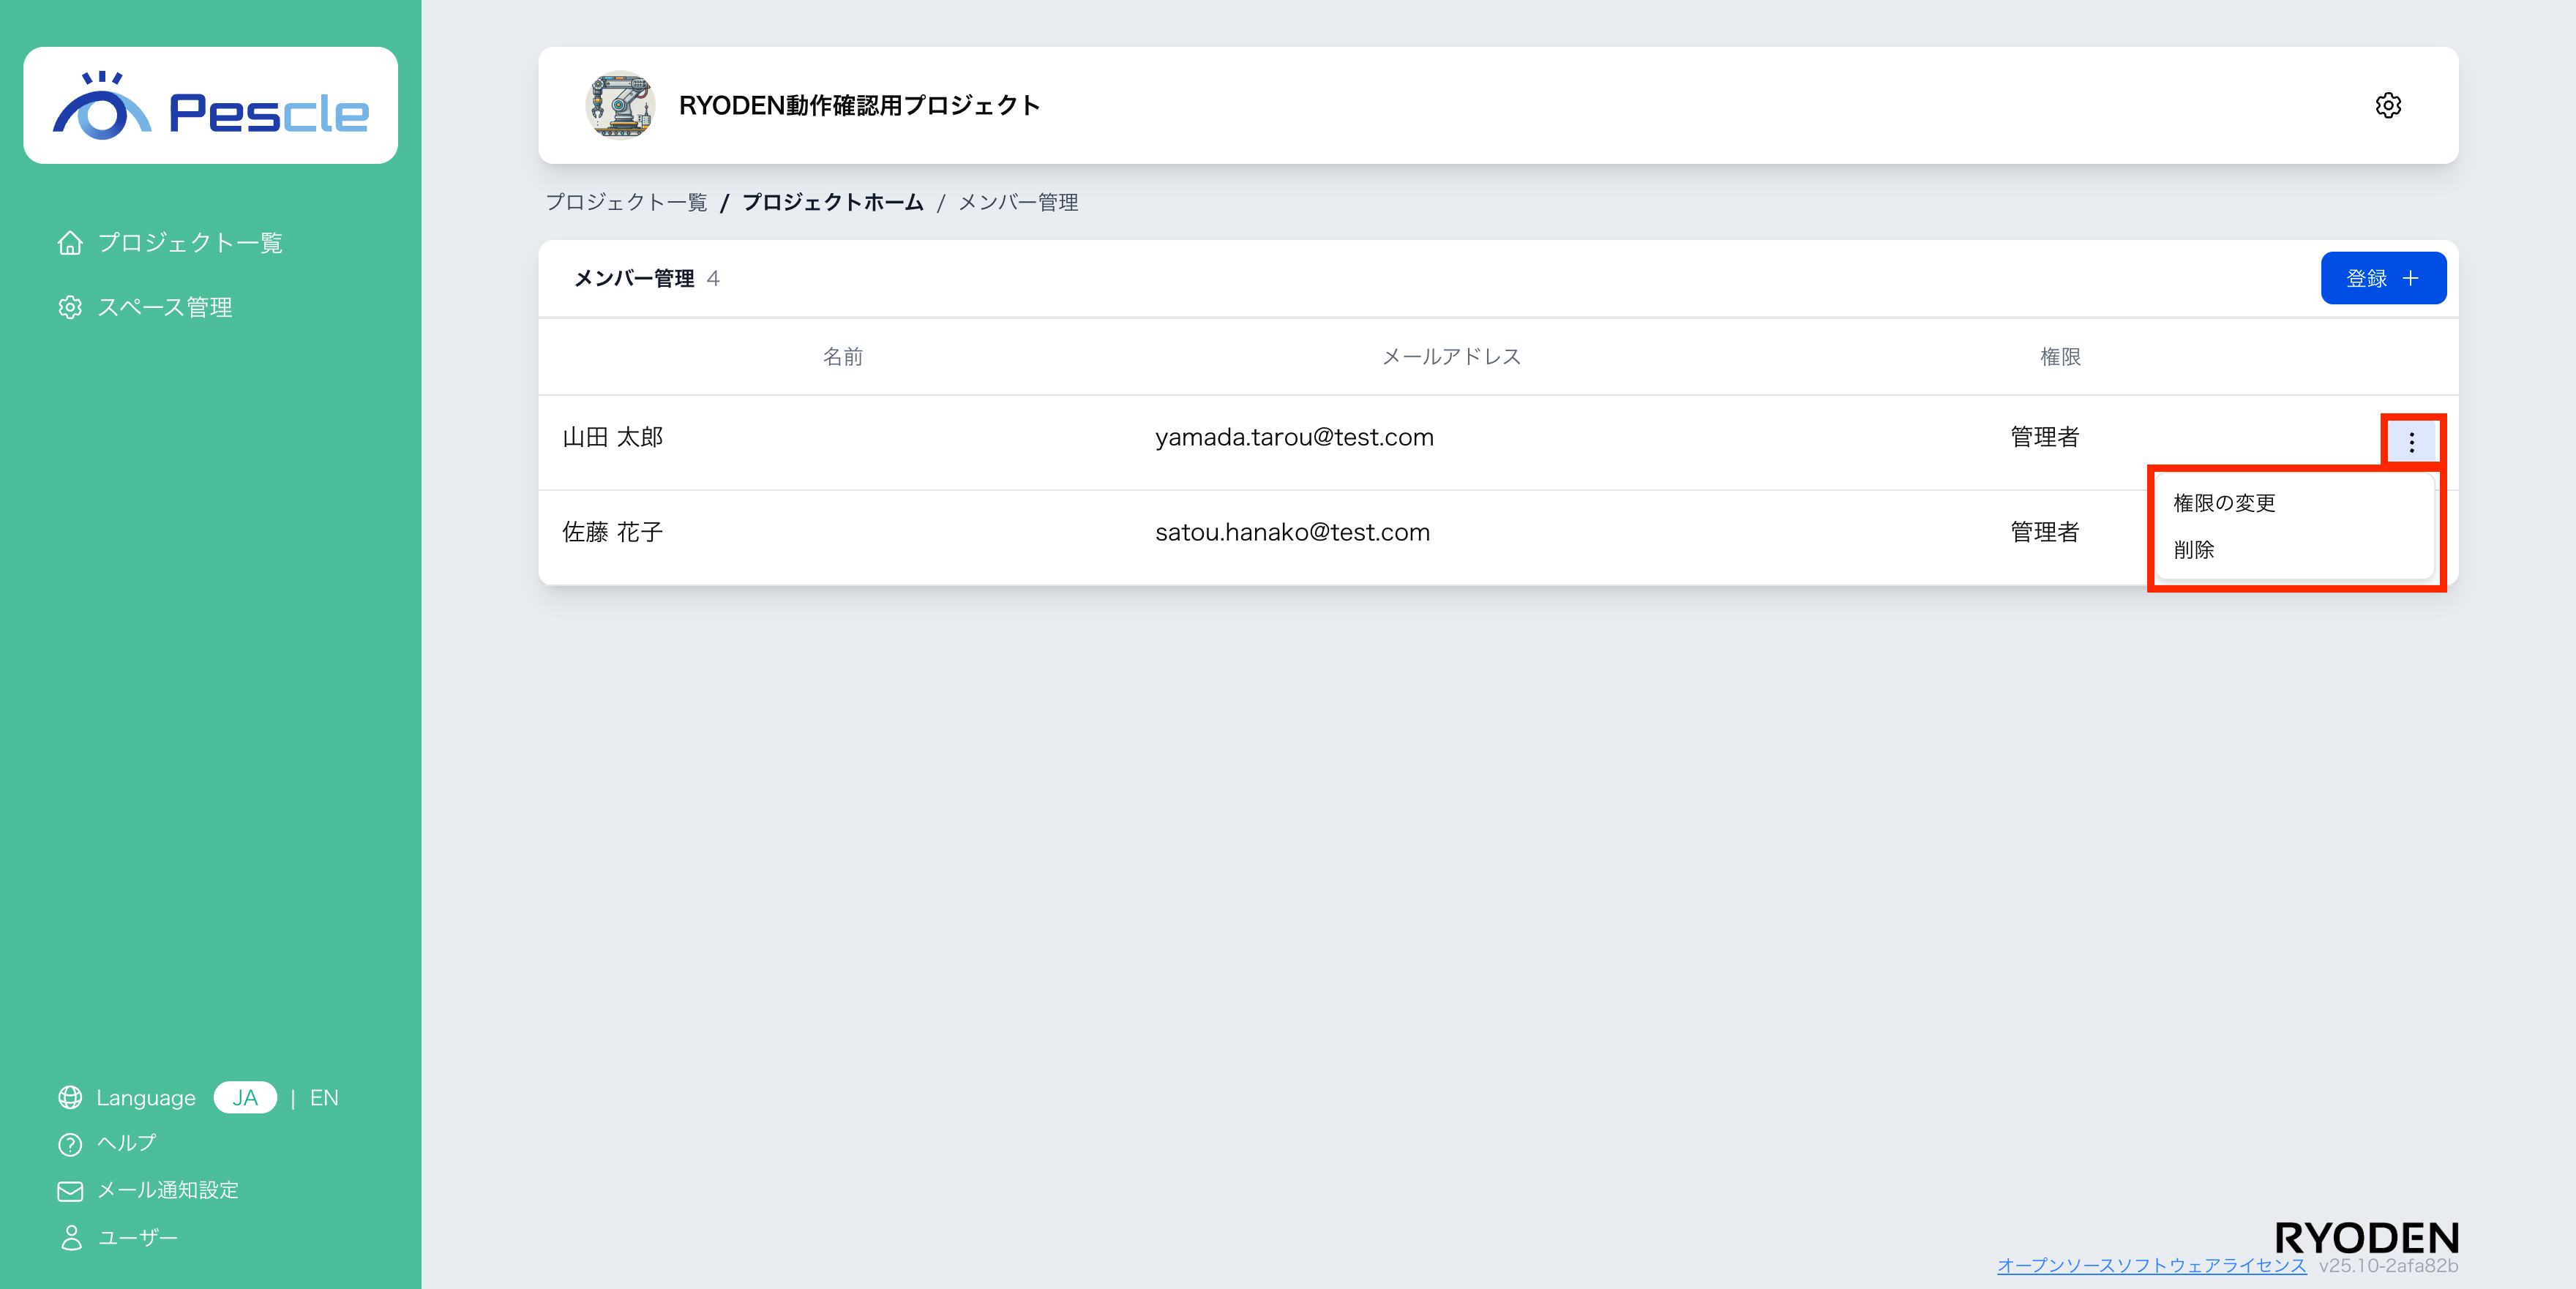
Task: Open ヘルプ via the question mark icon
Action: pyautogui.click(x=70, y=1143)
